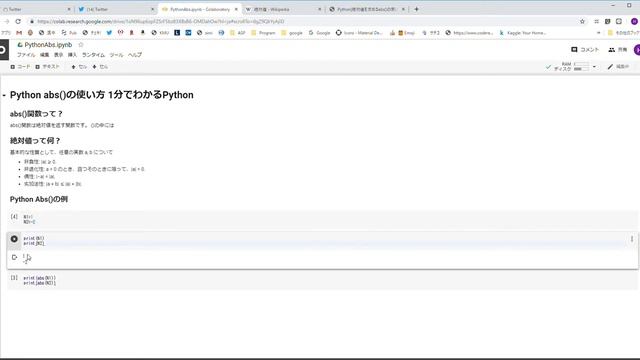Open the ツール menu
The height and width of the screenshot is (360, 640).
click(116, 55)
